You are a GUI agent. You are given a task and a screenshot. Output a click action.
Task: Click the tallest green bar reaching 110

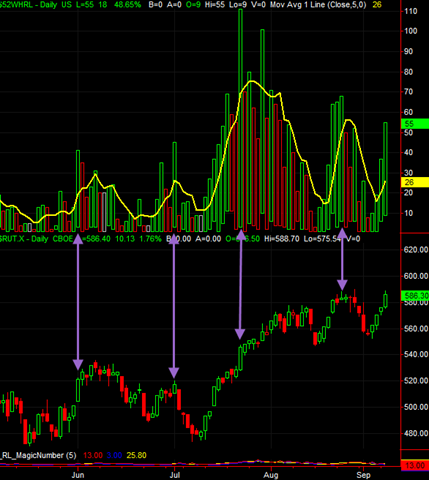240,119
